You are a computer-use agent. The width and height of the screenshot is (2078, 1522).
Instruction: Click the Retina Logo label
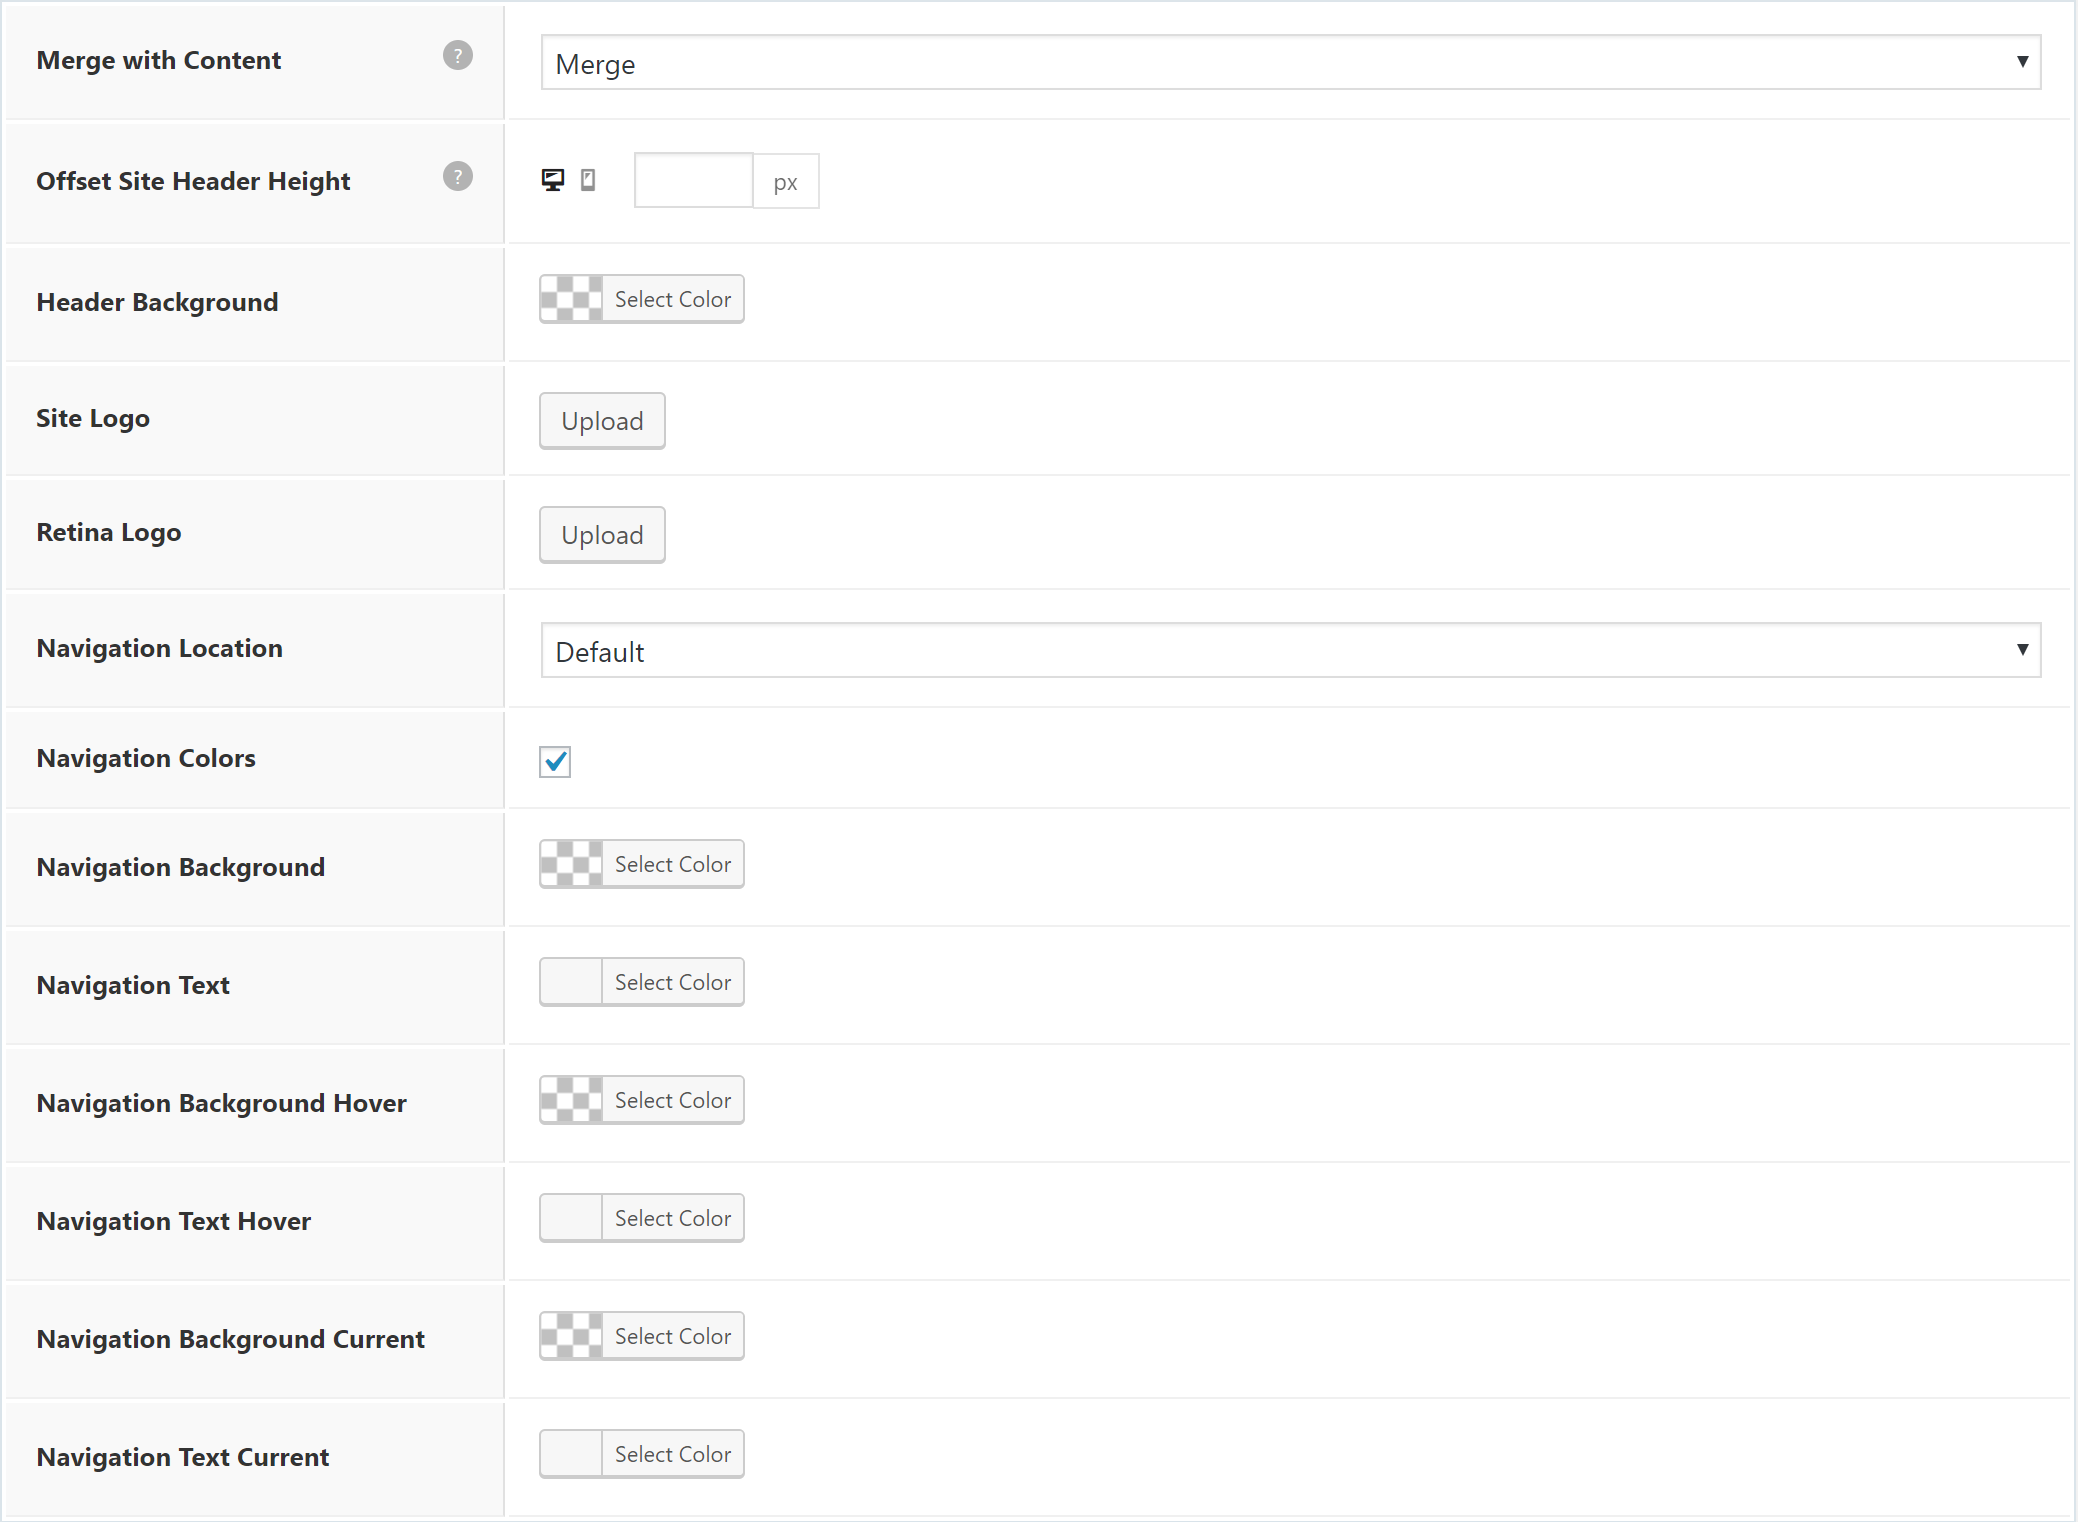click(x=109, y=532)
